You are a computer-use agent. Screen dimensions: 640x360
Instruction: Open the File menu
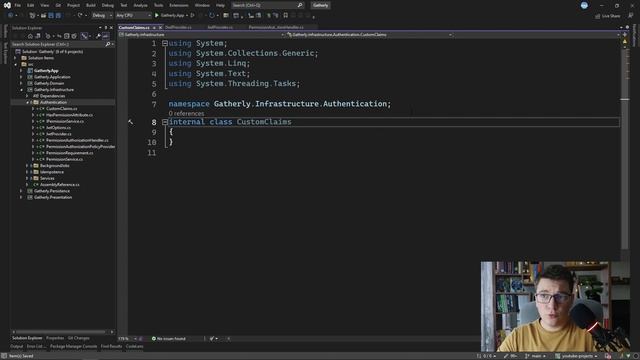[x=18, y=5]
